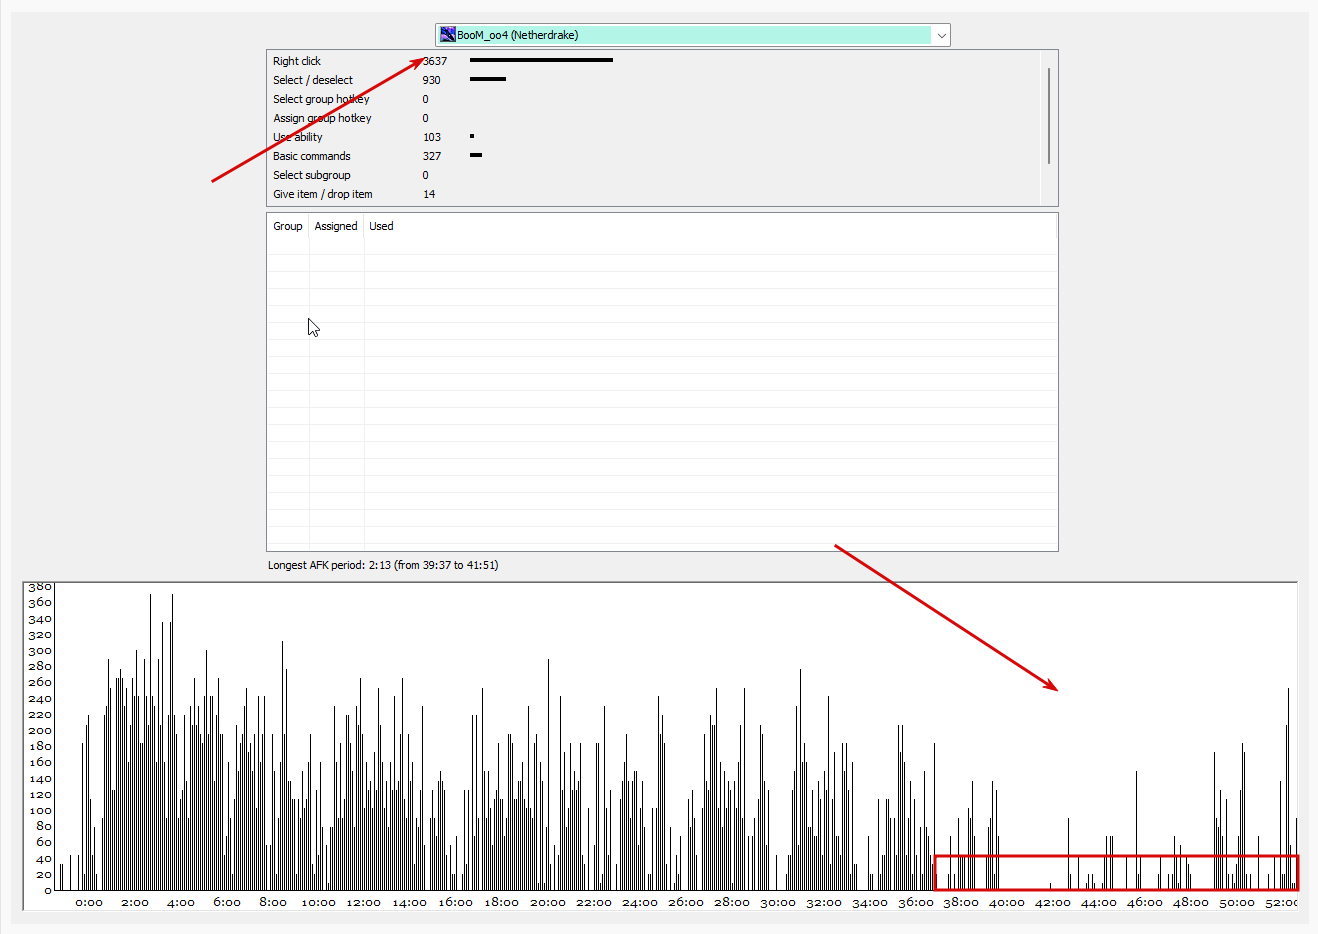Image resolution: width=1318 pixels, height=934 pixels.
Task: Click the 380 value on graph axis
Action: click(40, 587)
